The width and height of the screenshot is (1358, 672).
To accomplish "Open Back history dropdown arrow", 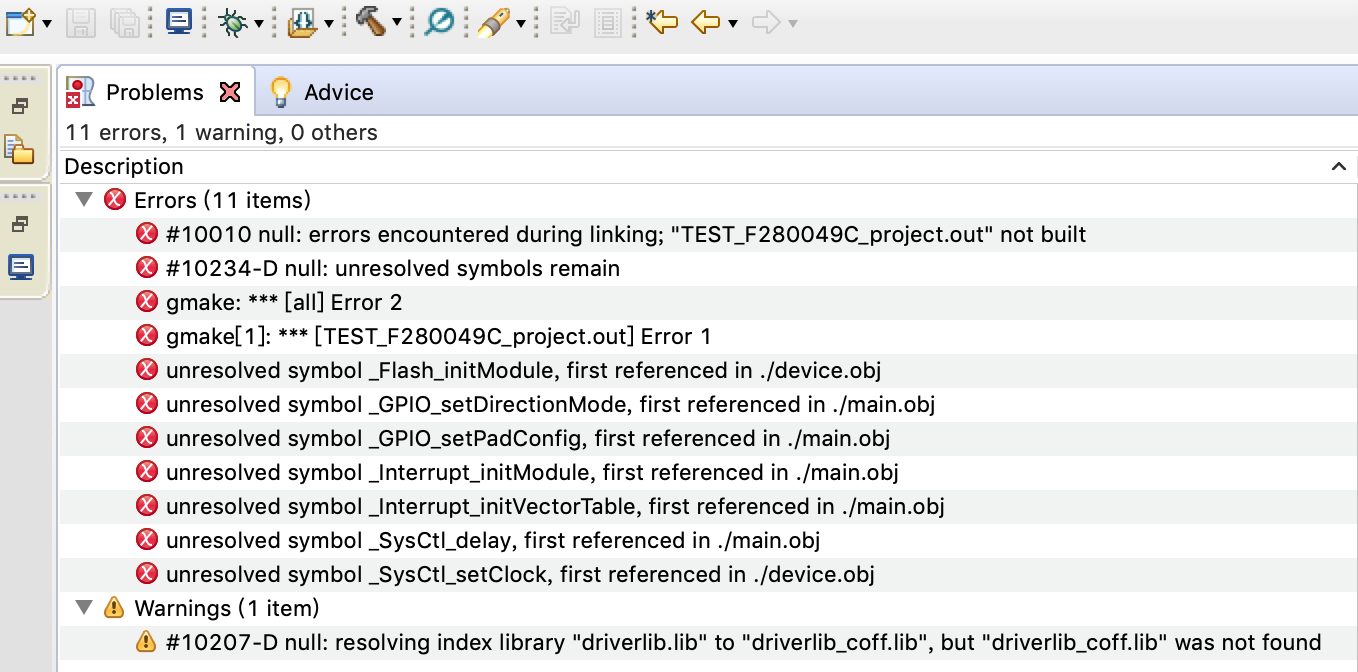I will coord(733,22).
